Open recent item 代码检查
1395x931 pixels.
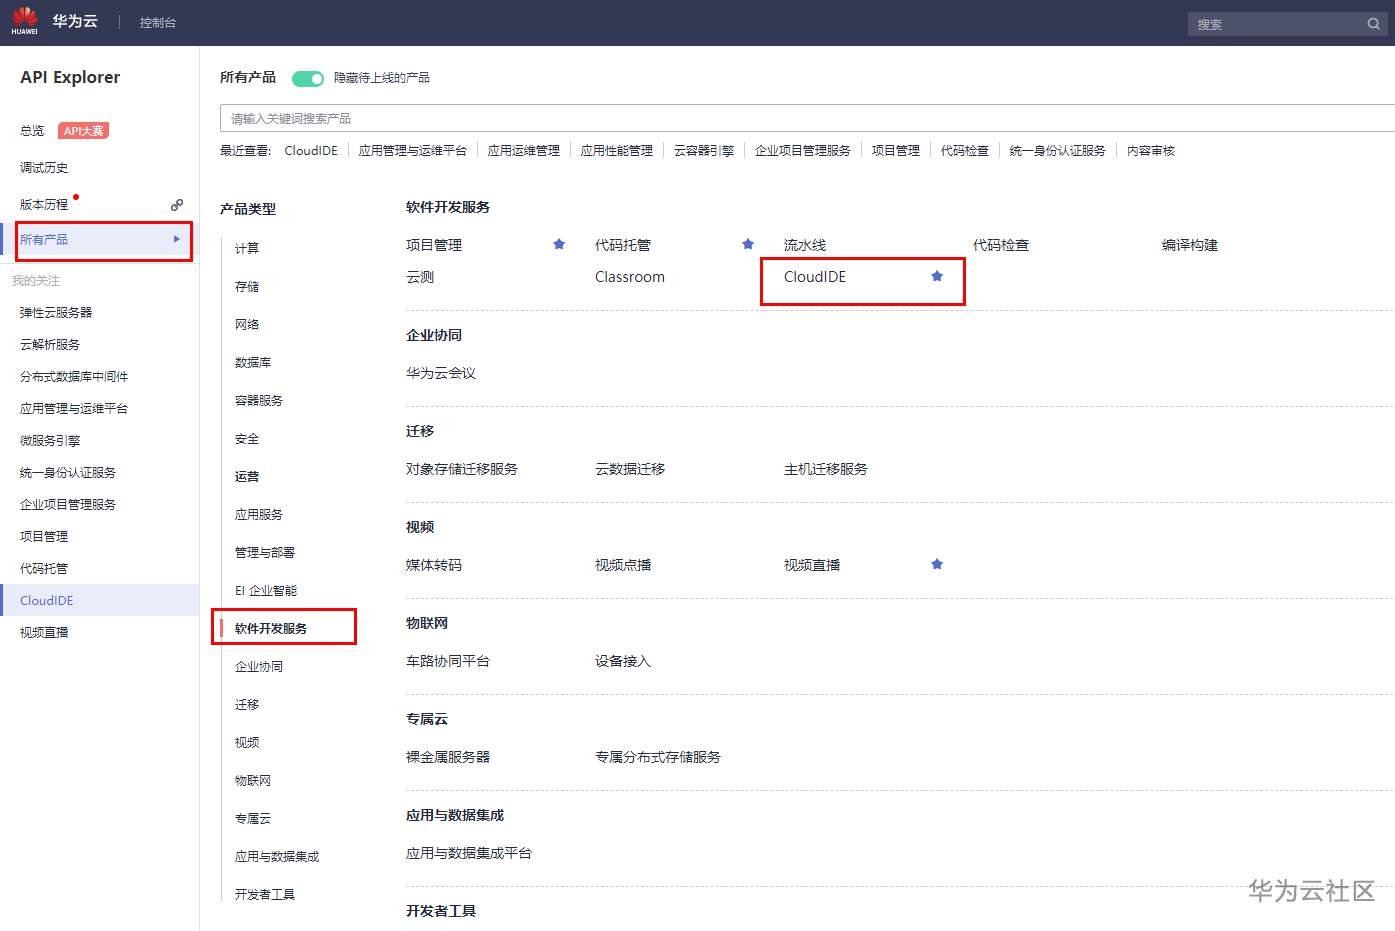tap(965, 151)
